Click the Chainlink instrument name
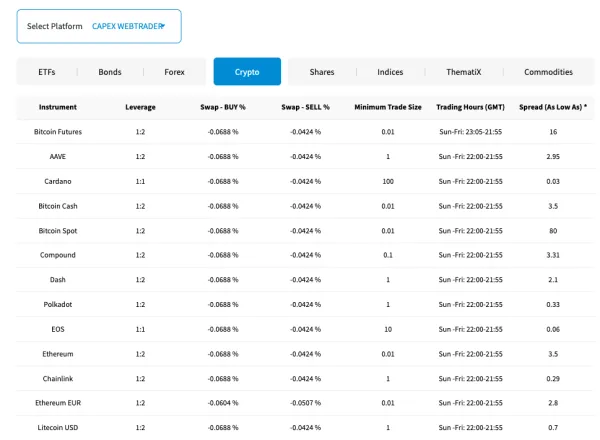This screenshot has height=440, width=600. (58, 378)
